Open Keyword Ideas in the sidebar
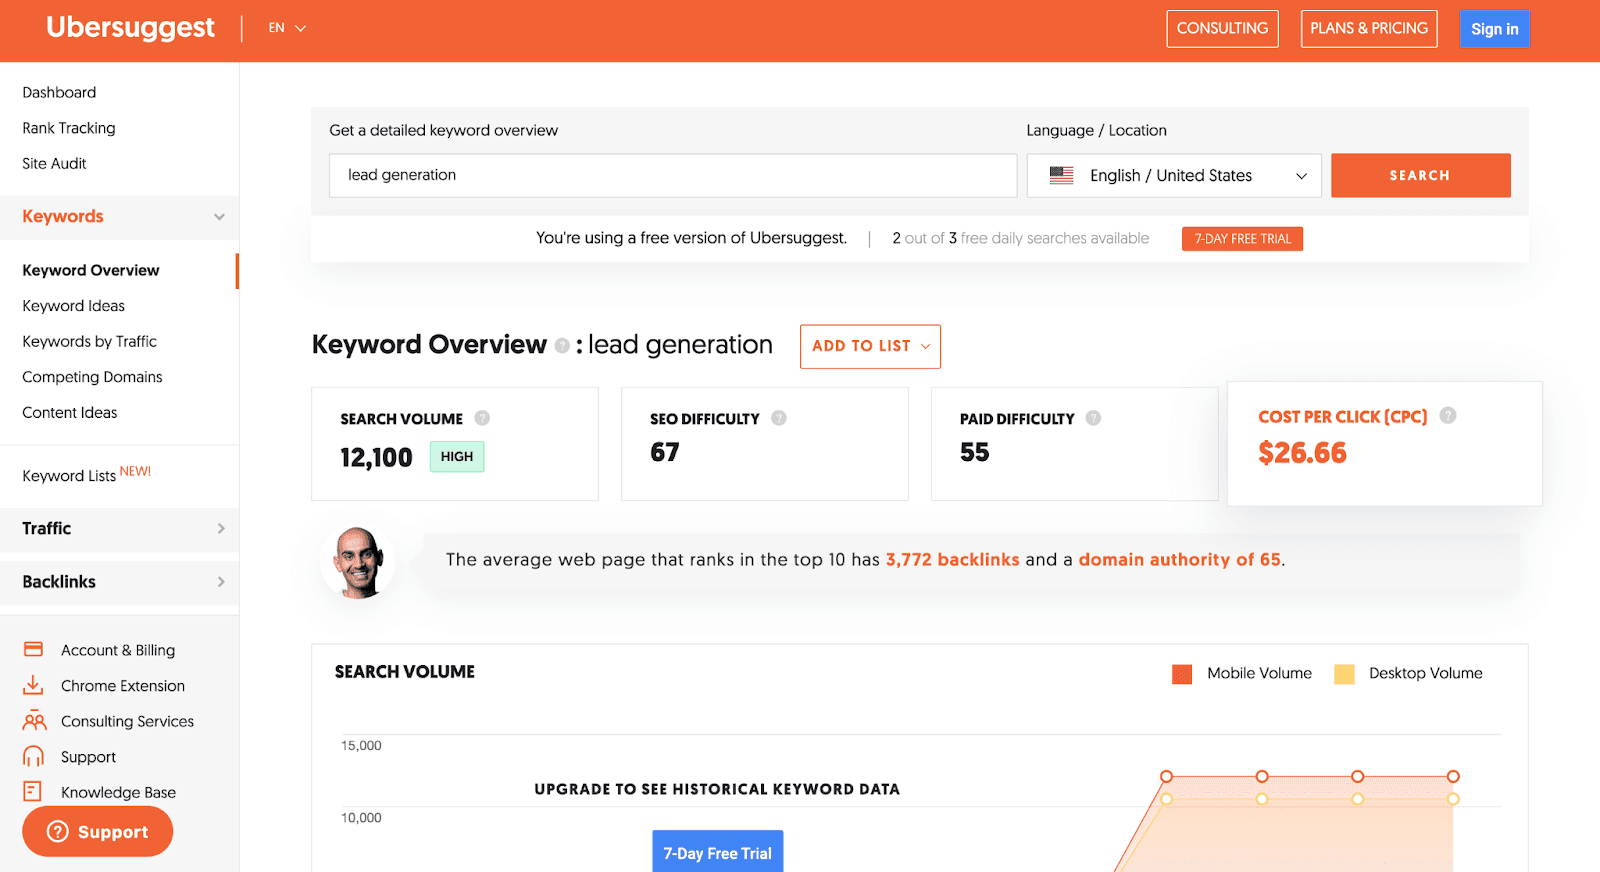The width and height of the screenshot is (1600, 872). pos(74,306)
